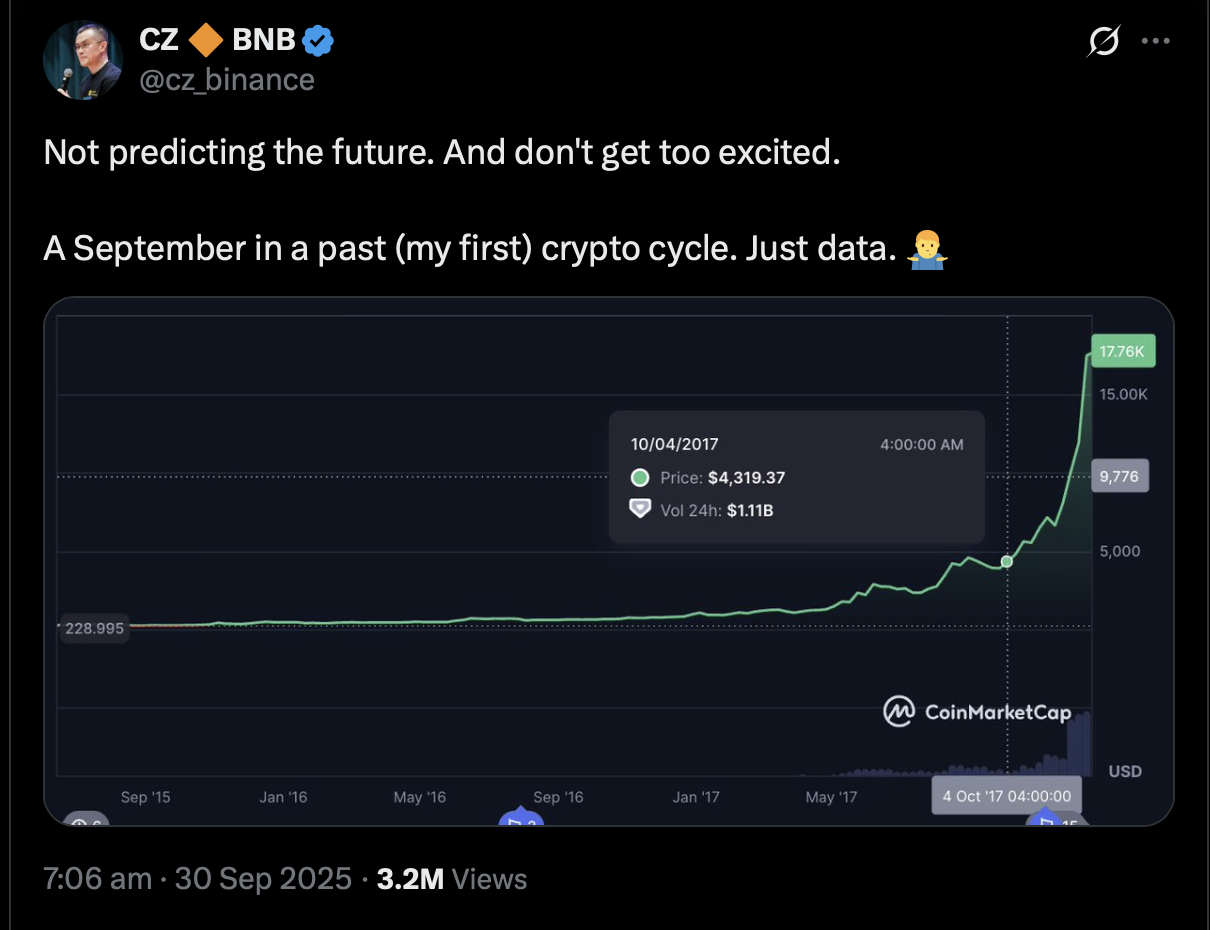Click the 4 Oct '17 date marker
Viewport: 1210px width, 930px height.
pyautogui.click(x=1006, y=797)
